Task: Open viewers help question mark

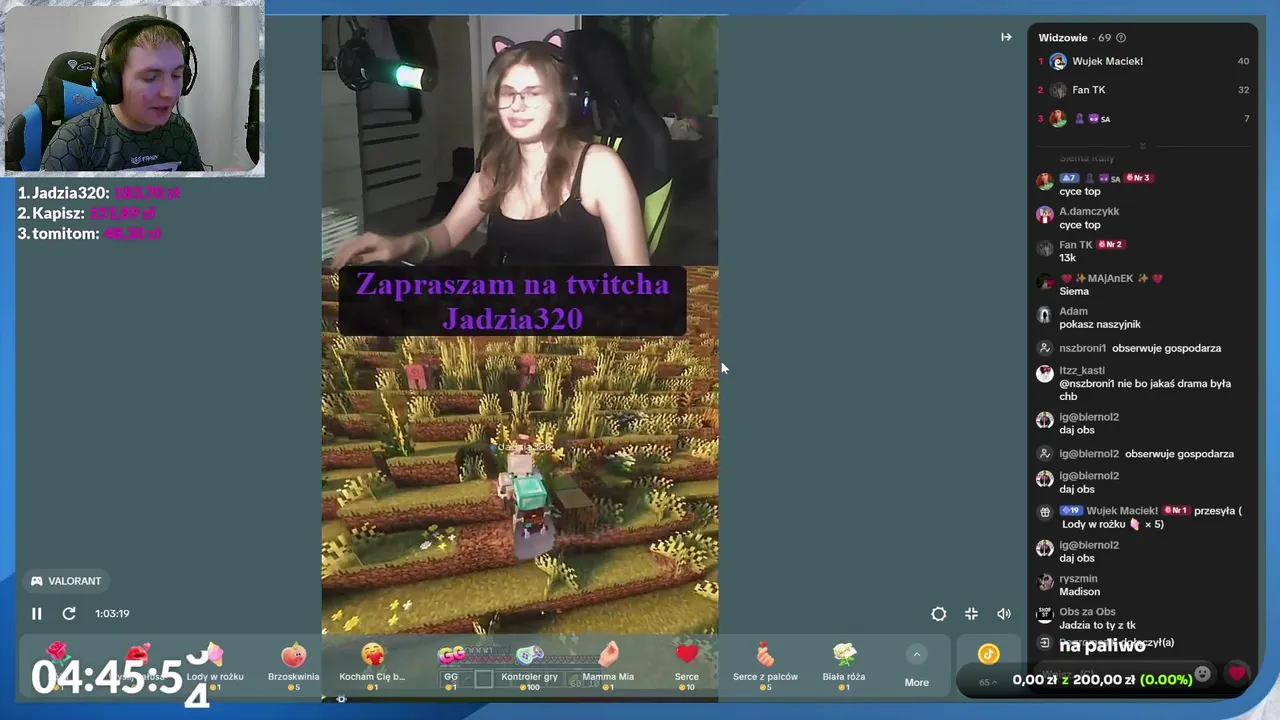Action: click(x=1120, y=38)
